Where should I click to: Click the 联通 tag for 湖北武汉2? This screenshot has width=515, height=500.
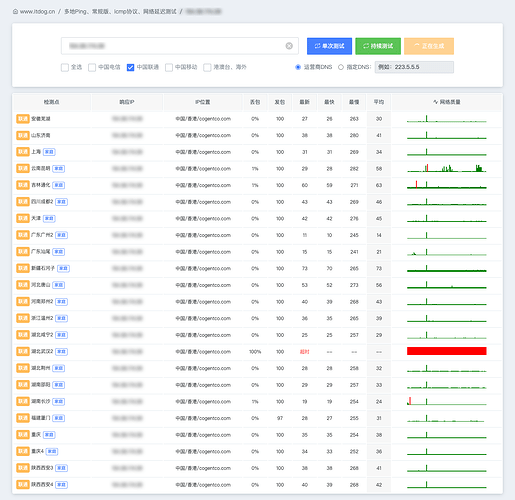[23, 352]
